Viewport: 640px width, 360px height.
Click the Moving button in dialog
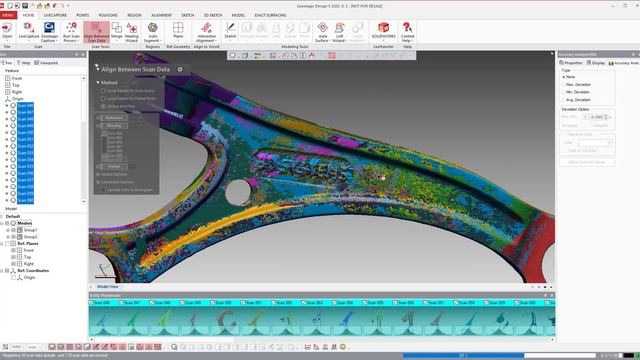click(x=114, y=126)
